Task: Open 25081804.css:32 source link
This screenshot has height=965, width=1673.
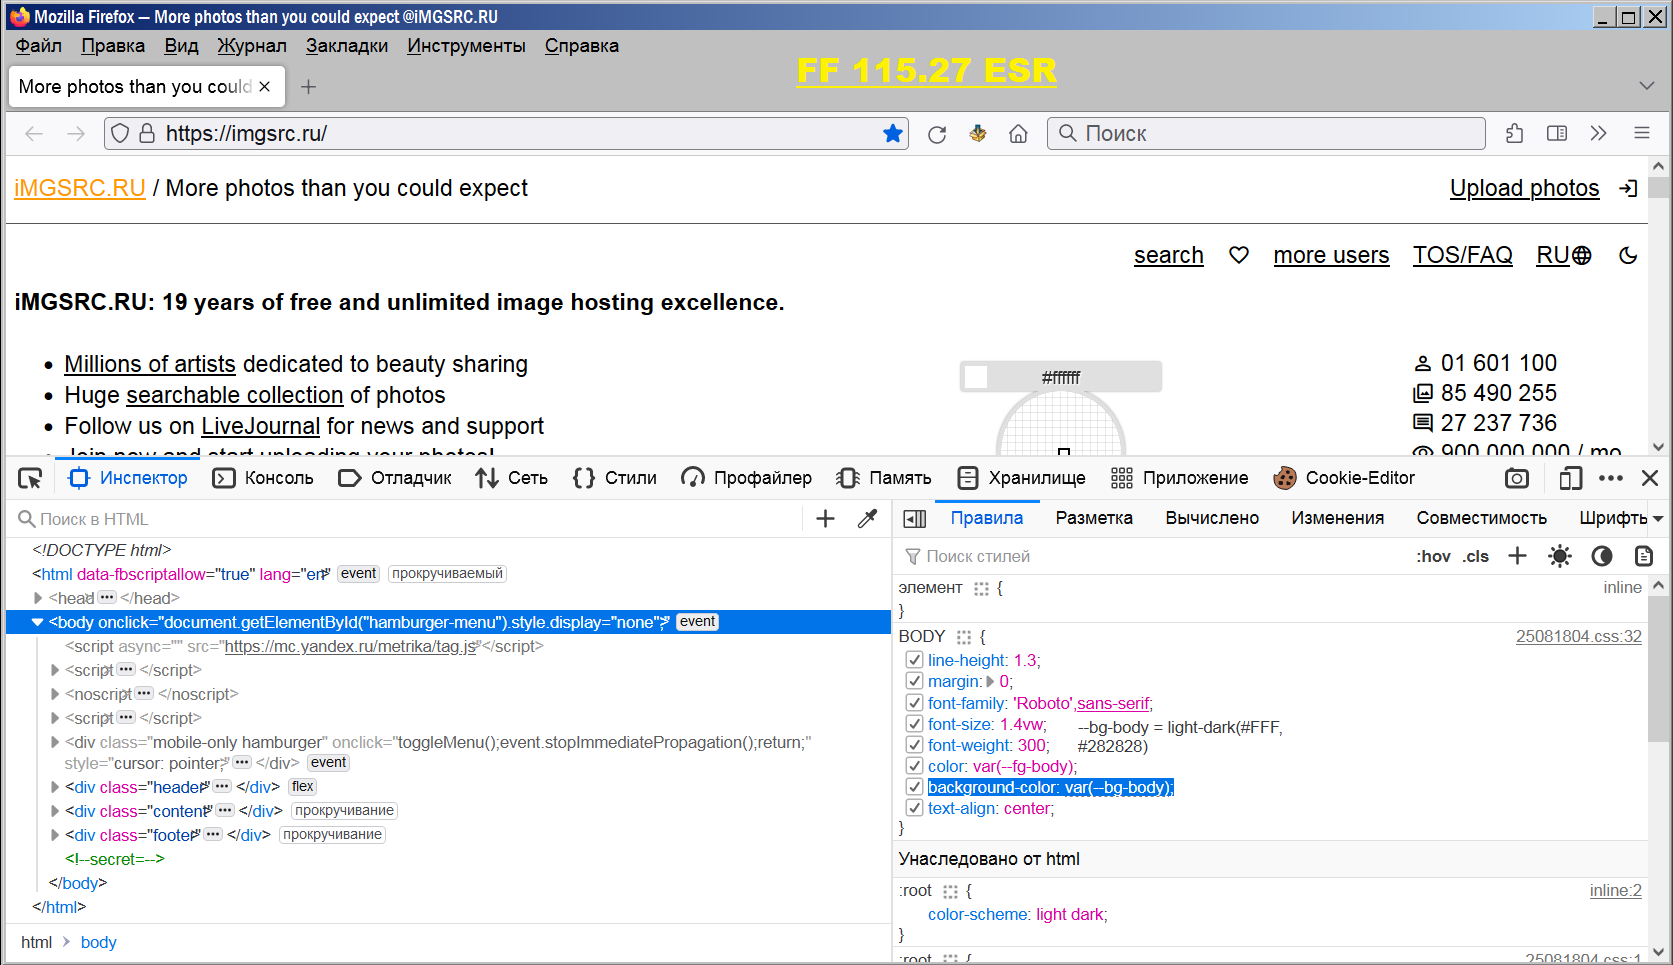Action: (x=1579, y=636)
